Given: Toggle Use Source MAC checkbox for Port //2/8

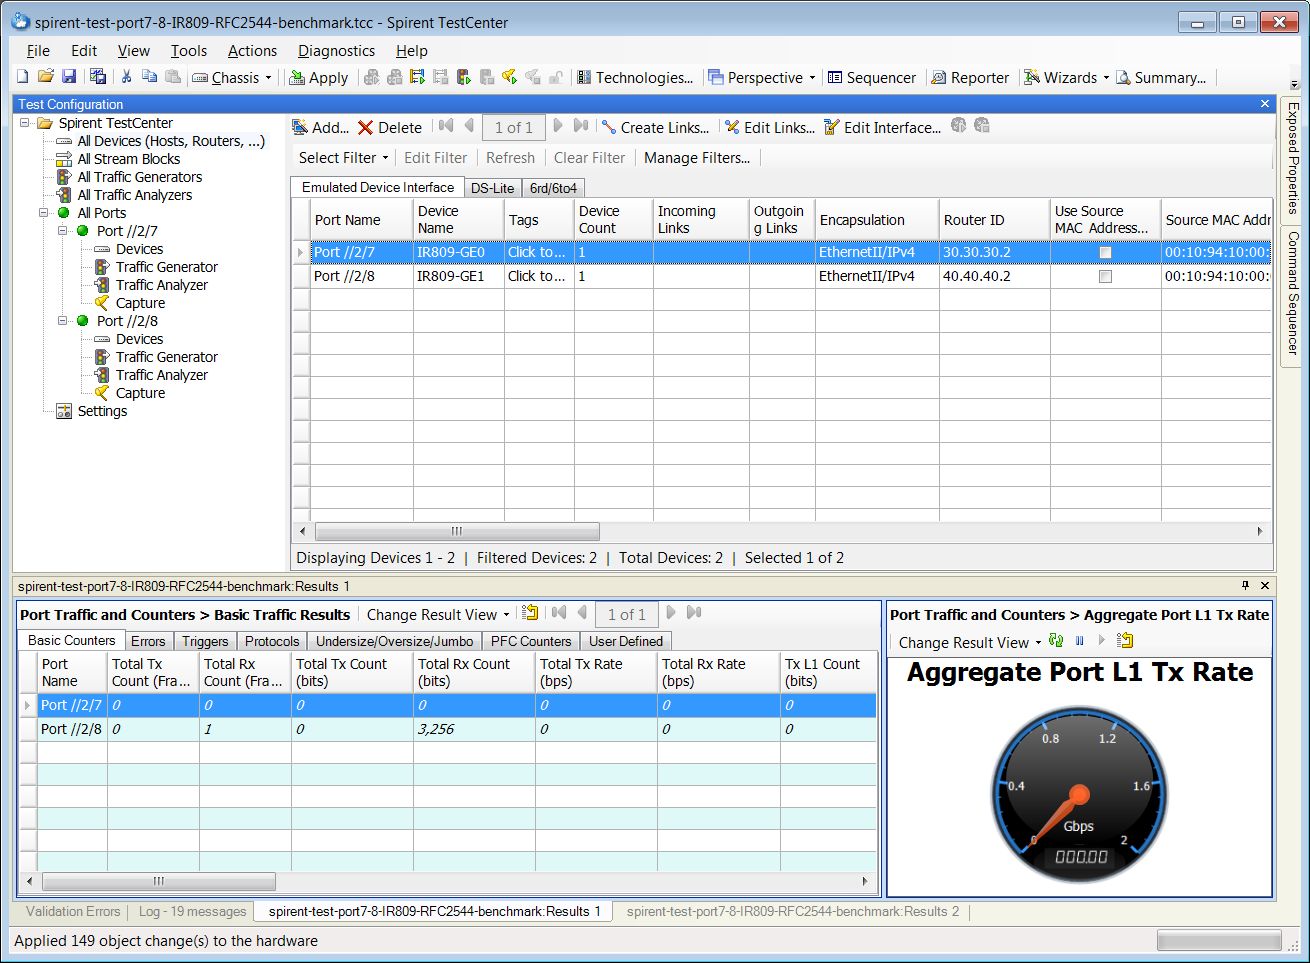Looking at the screenshot, I should 1105,277.
